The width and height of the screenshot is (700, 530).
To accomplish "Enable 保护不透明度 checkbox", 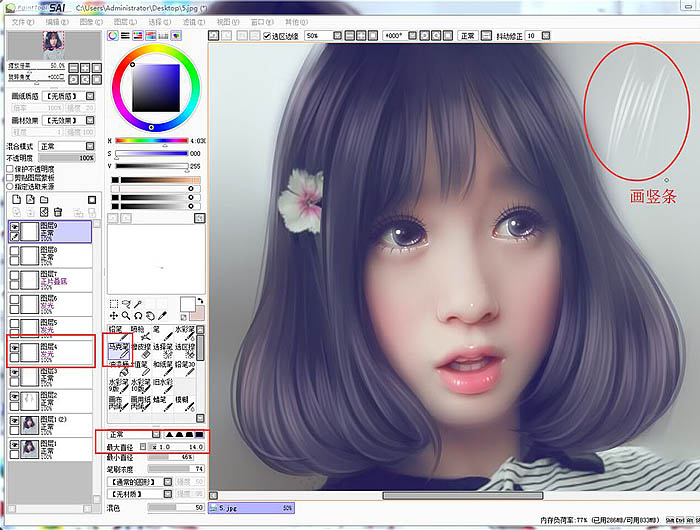I will point(10,169).
